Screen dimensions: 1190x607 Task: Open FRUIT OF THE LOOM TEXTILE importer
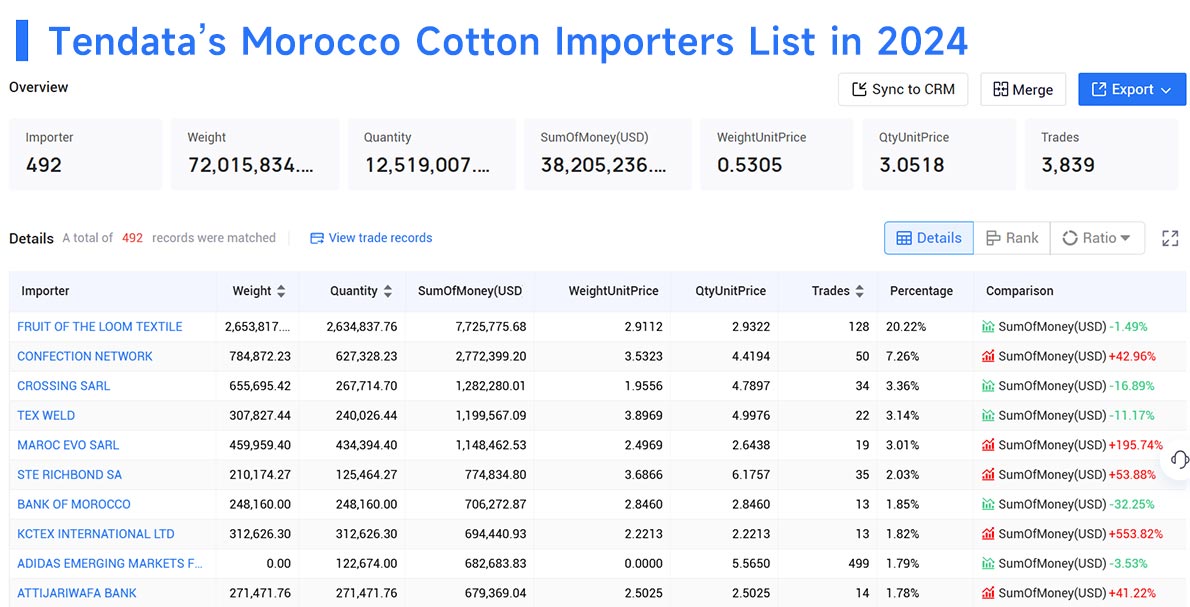pos(99,326)
